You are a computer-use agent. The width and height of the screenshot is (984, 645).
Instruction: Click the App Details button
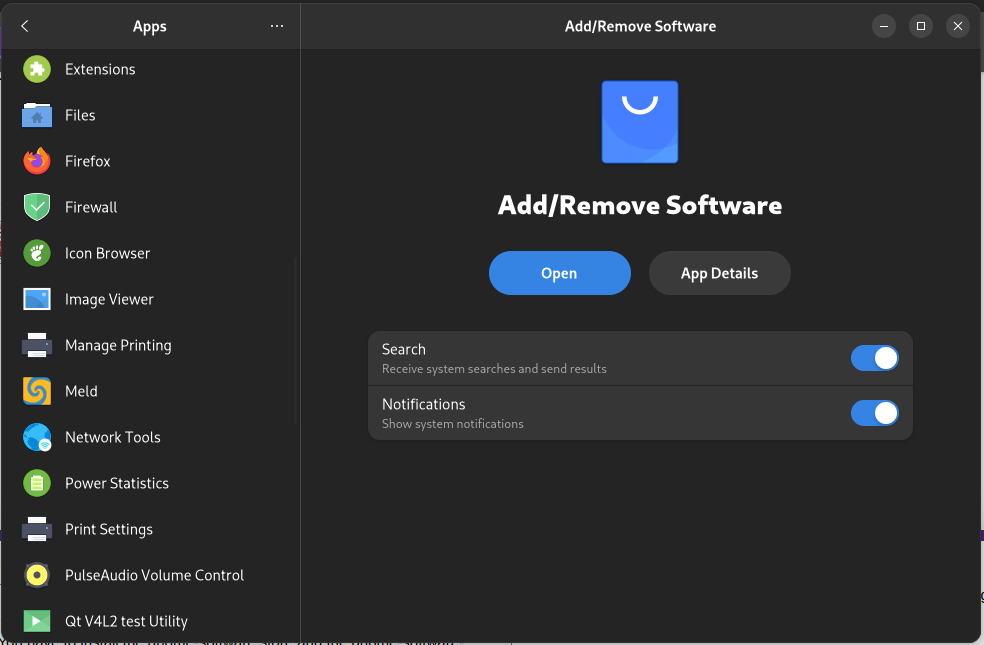(719, 273)
